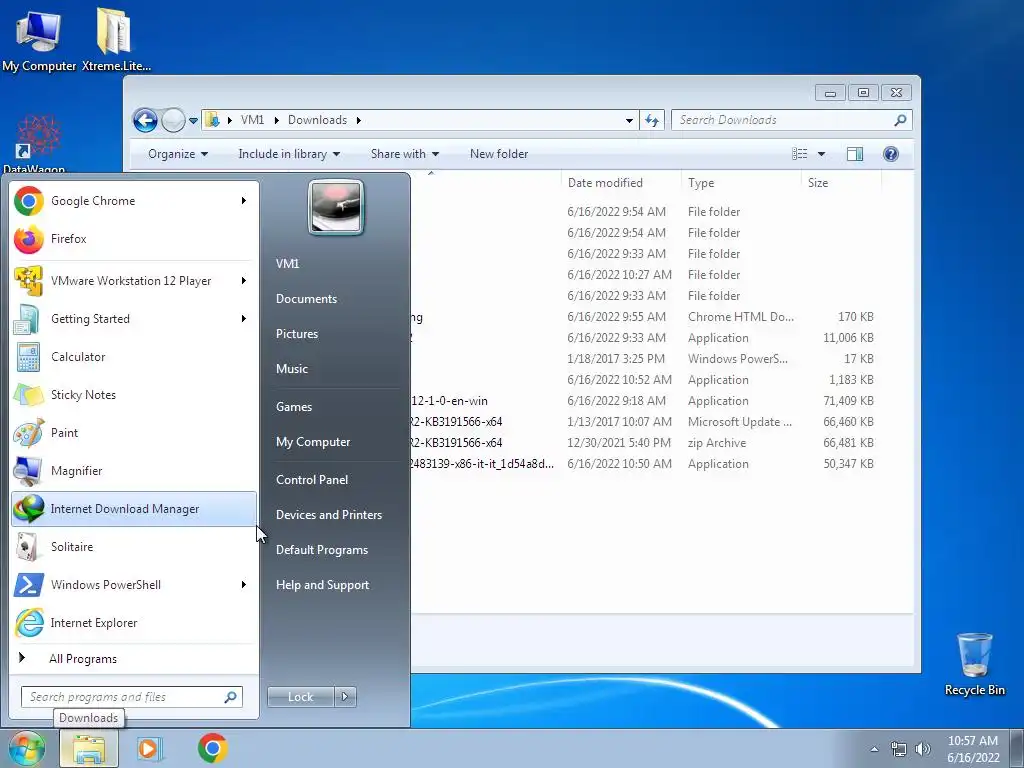The image size is (1024, 768).
Task: Open Share with dropdown
Action: pyautogui.click(x=405, y=154)
